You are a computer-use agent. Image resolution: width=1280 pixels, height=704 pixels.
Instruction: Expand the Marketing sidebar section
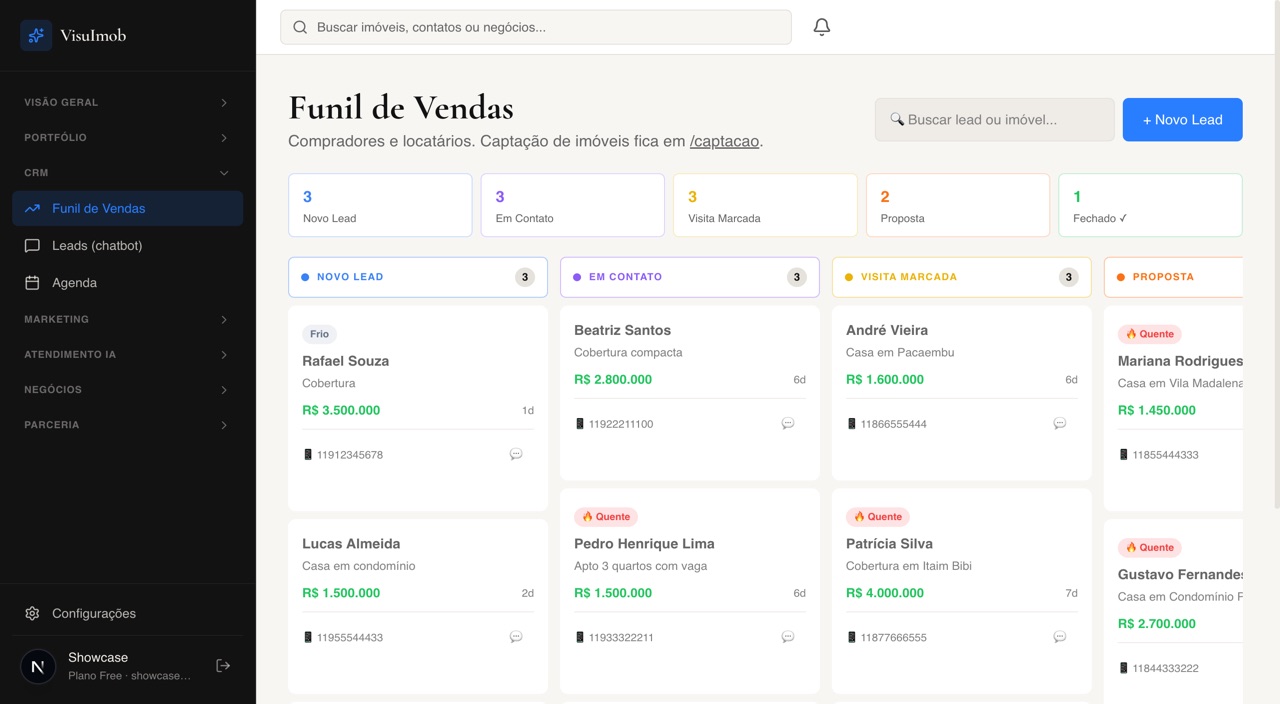(128, 320)
